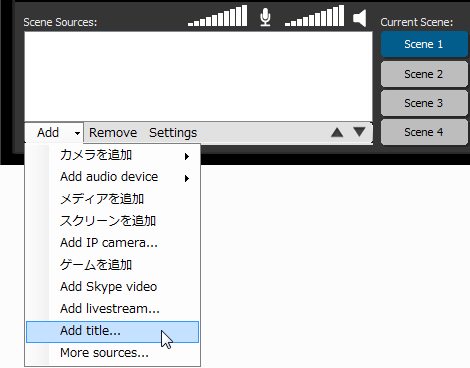Move source down with down arrow
The height and width of the screenshot is (368, 470).
[359, 132]
